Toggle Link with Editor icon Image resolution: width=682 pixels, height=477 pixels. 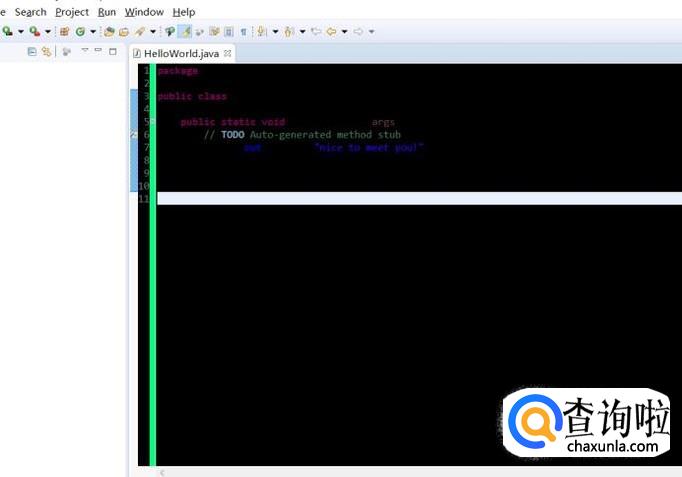(46, 52)
